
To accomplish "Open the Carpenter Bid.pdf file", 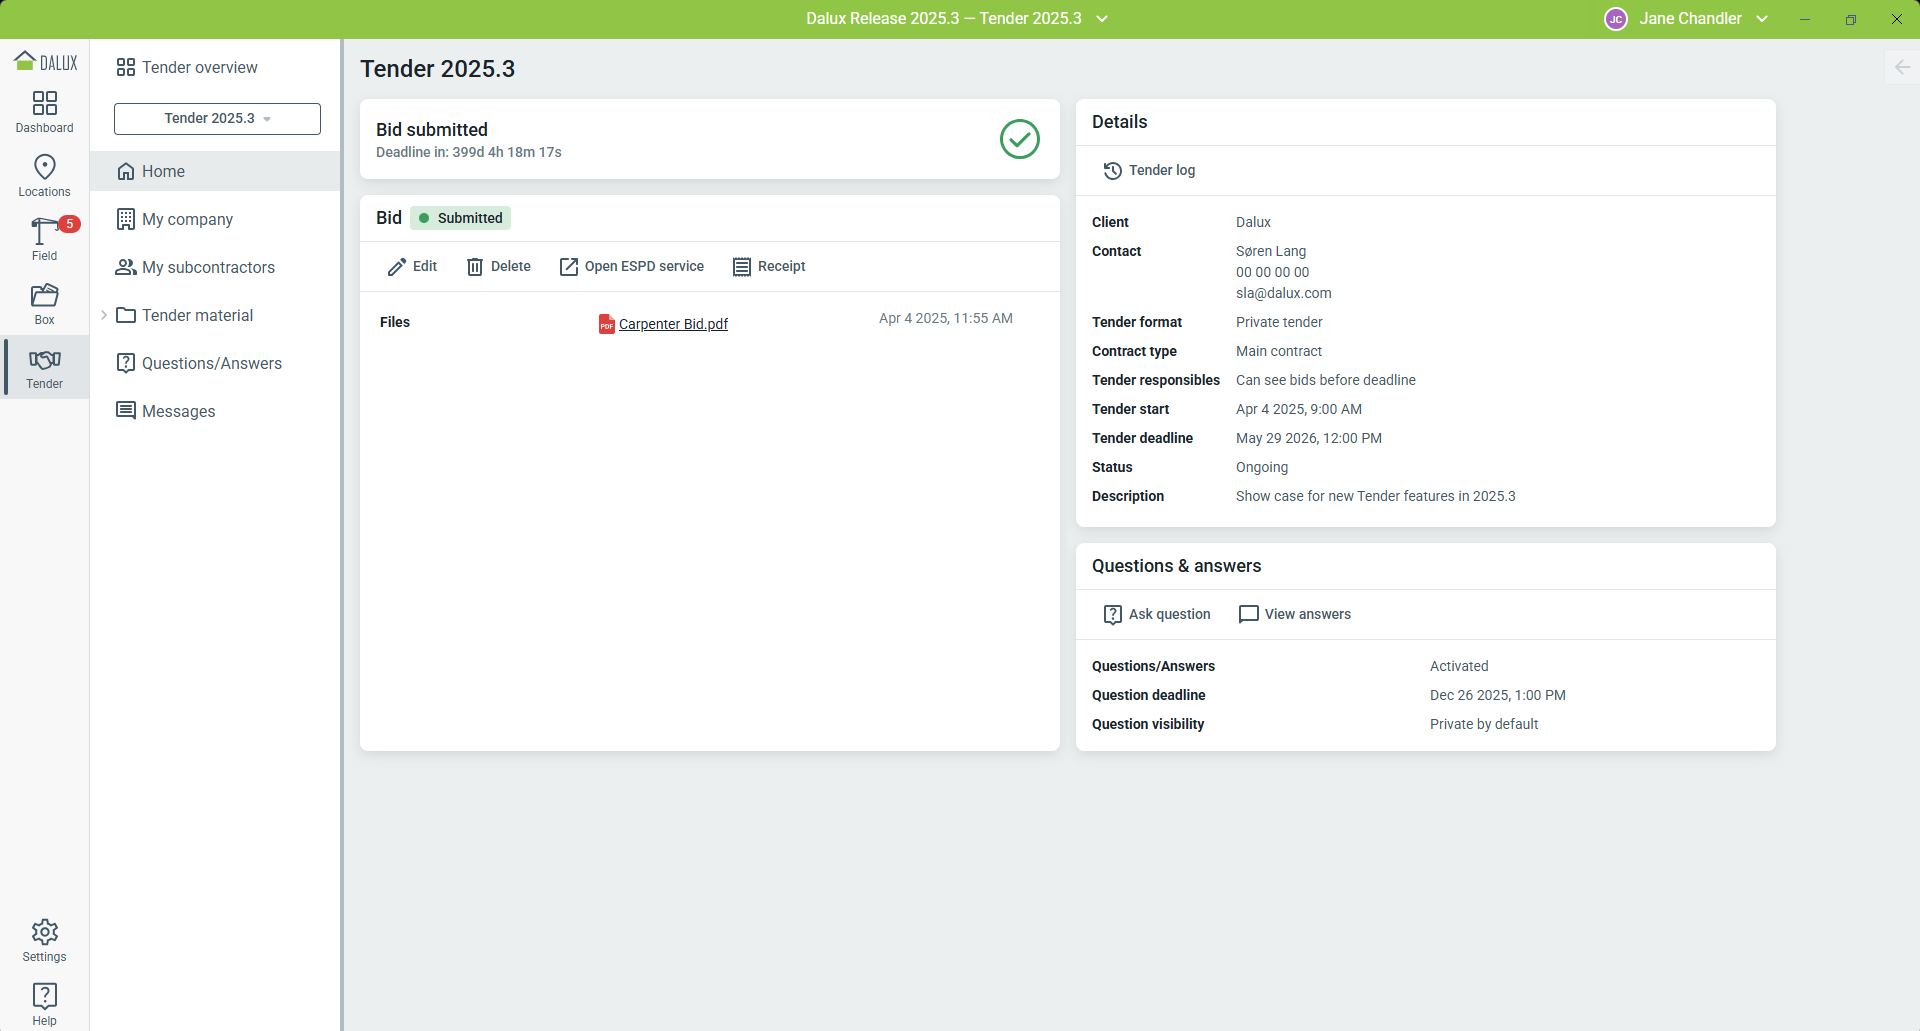I will coord(672,324).
